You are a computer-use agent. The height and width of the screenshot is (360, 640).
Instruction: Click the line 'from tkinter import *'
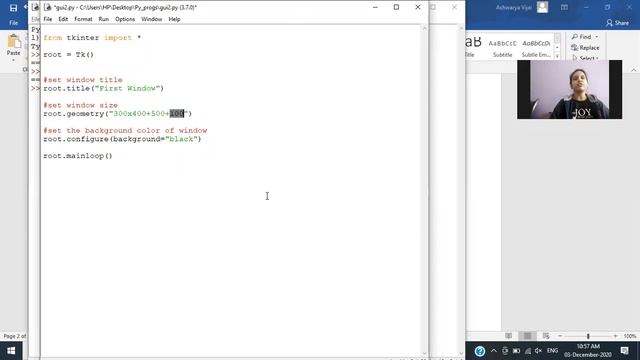92,38
